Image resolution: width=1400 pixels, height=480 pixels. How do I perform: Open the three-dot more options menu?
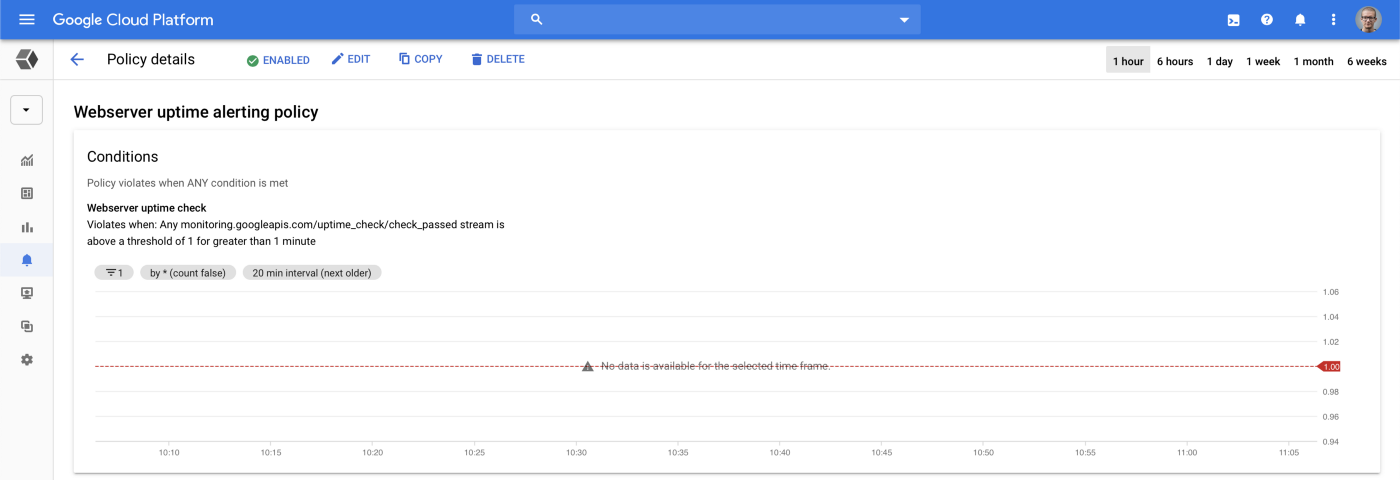click(x=1333, y=20)
